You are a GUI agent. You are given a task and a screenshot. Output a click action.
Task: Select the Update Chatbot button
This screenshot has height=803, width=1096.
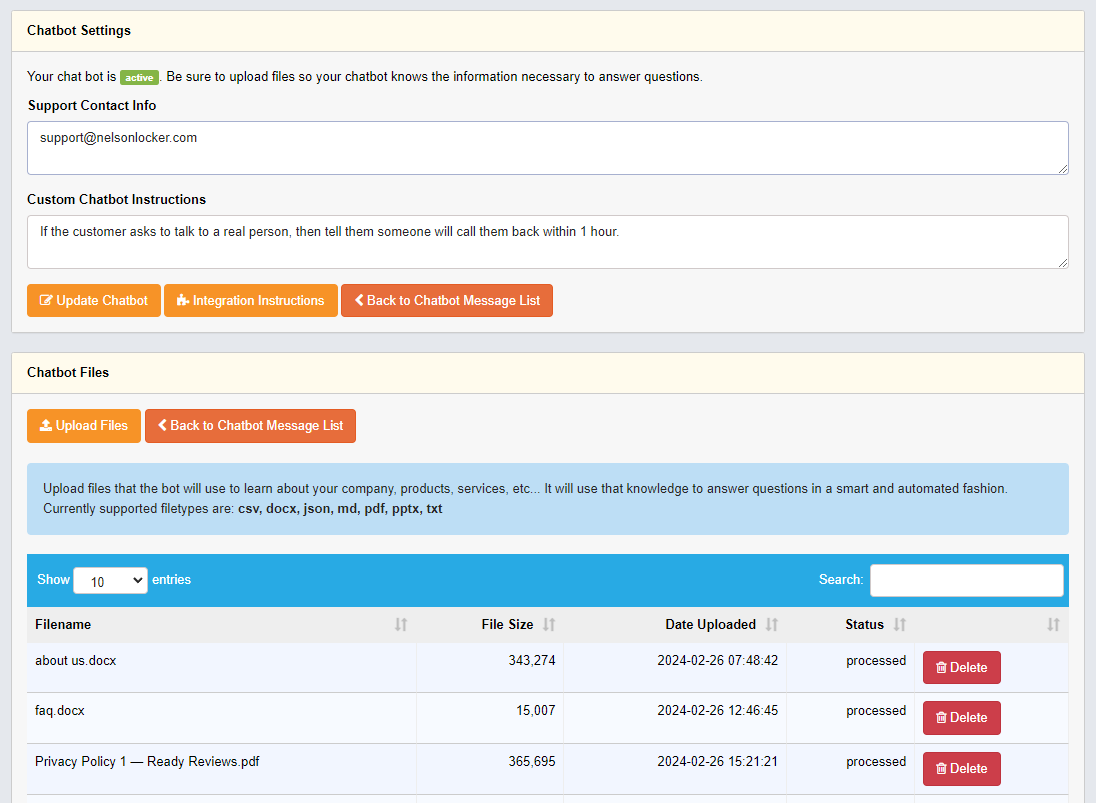click(93, 300)
